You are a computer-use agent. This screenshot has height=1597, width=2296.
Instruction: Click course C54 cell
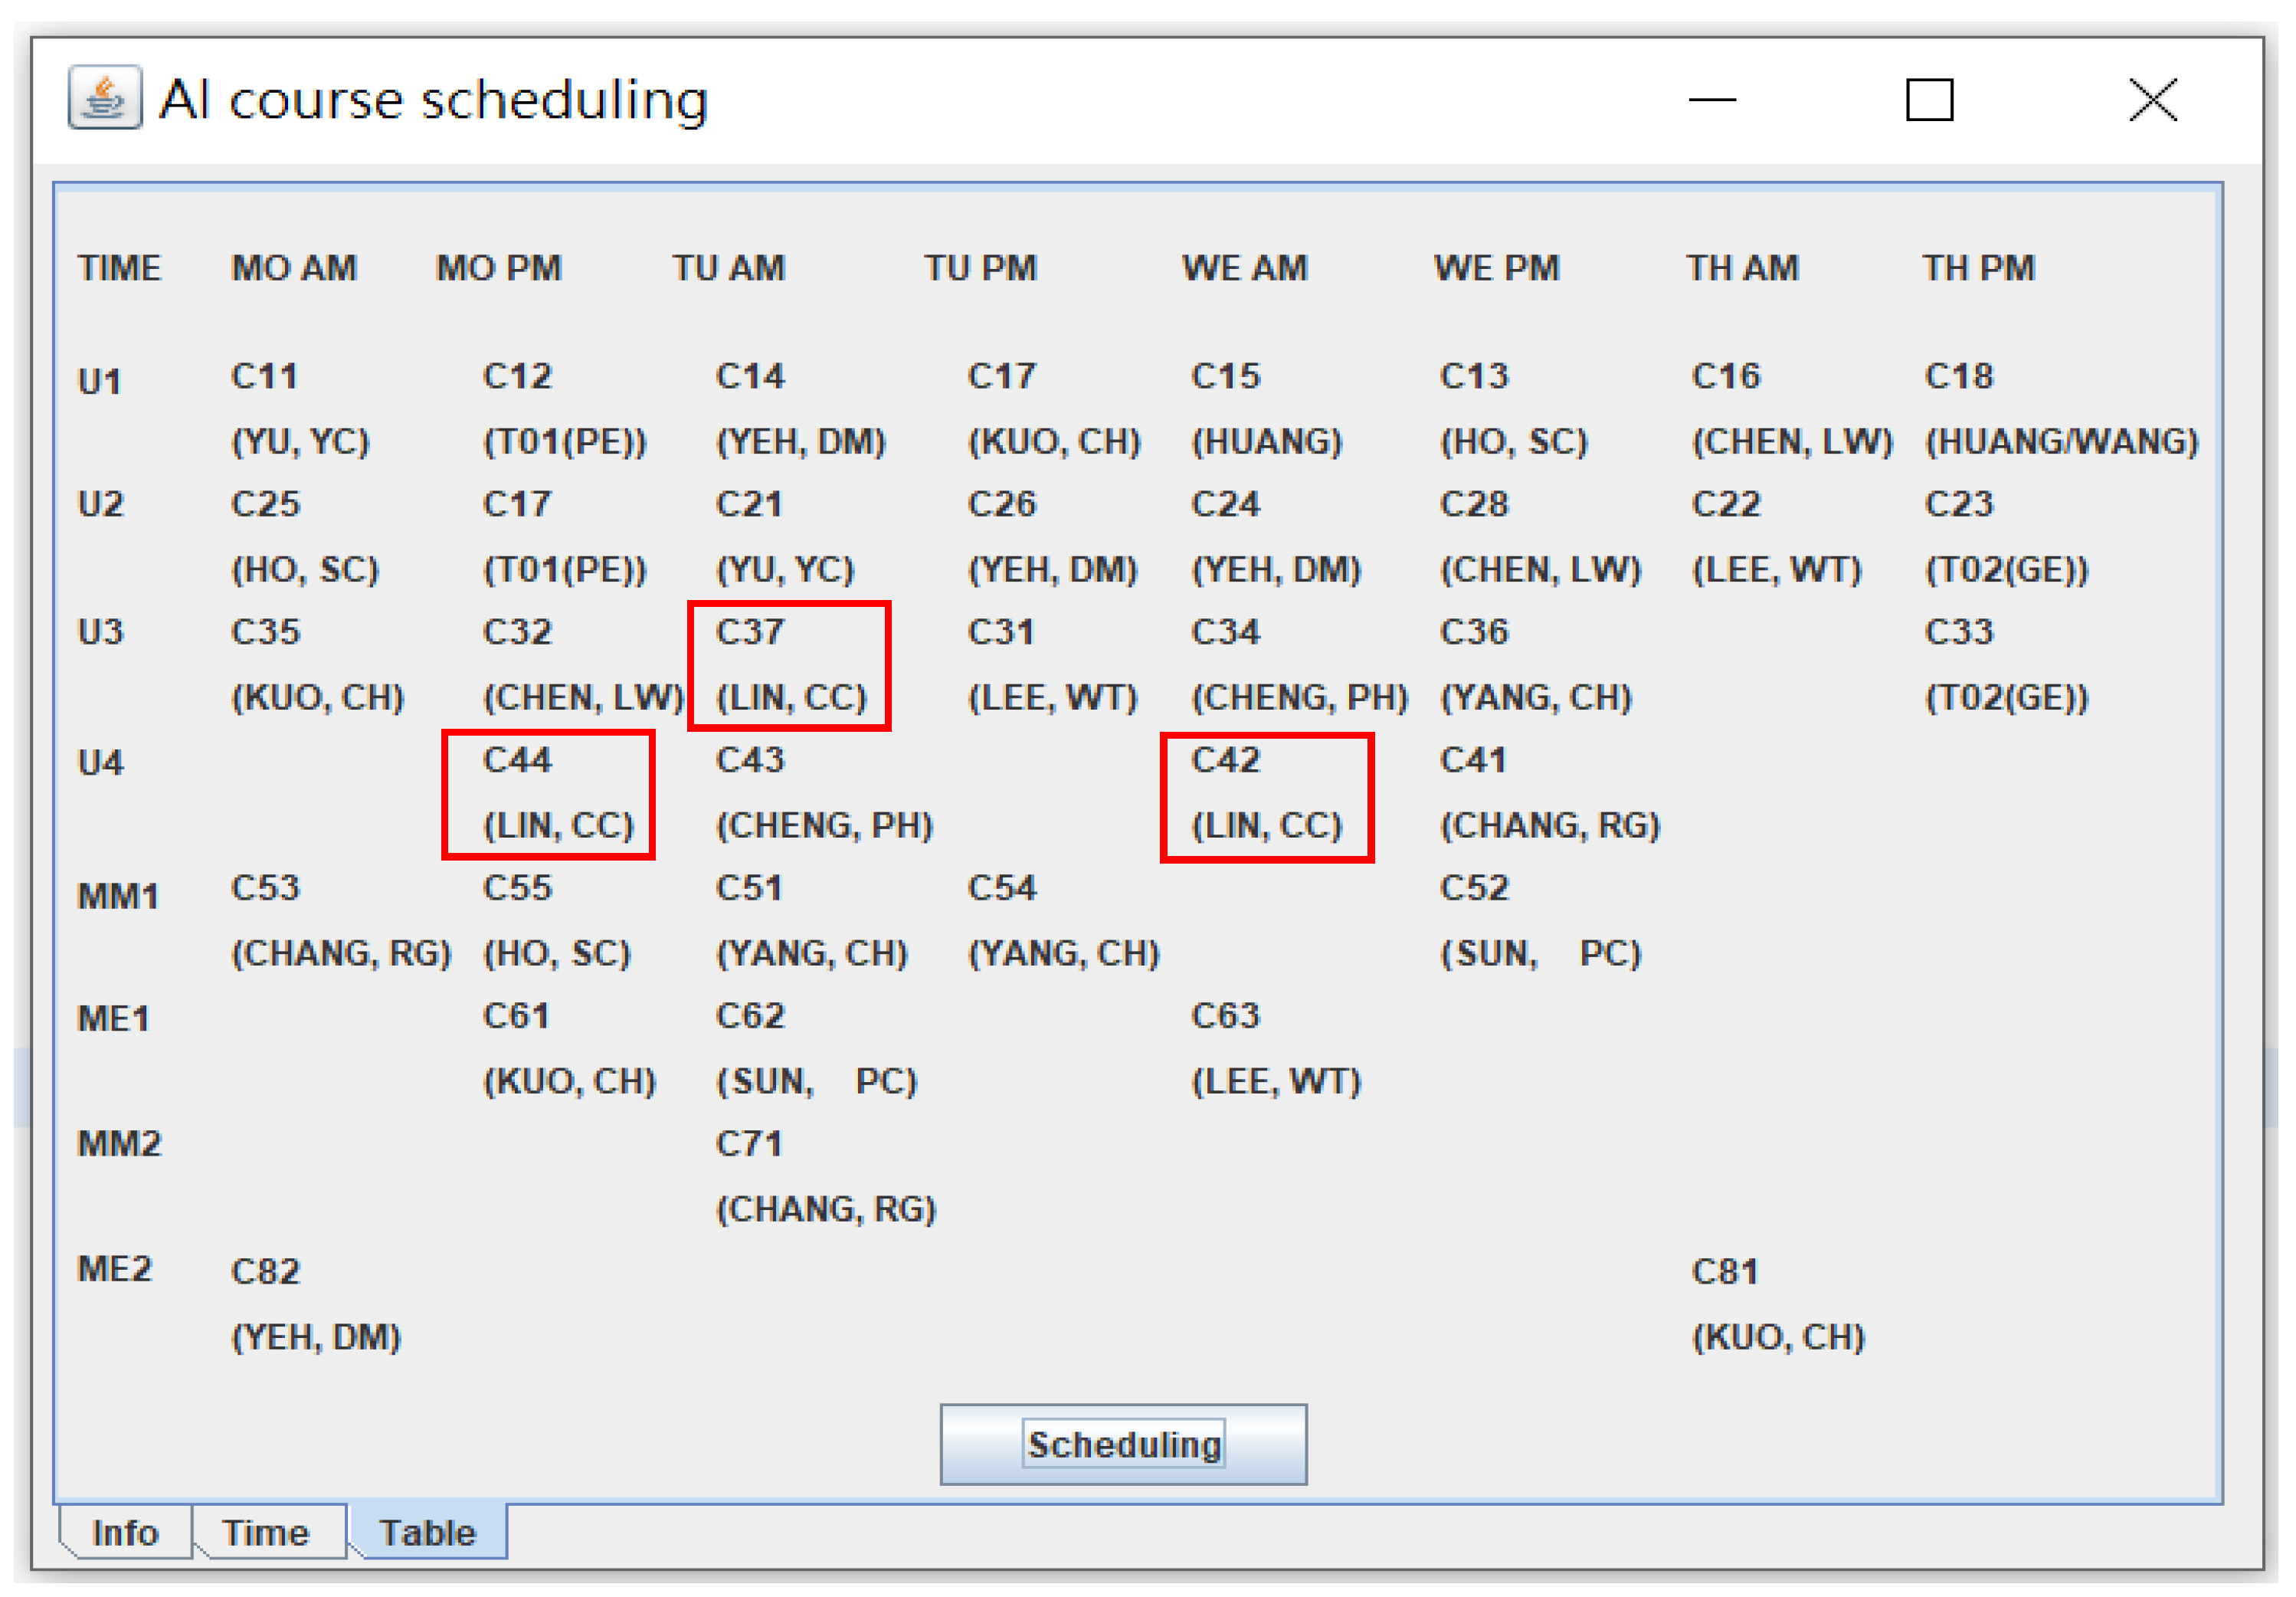coord(1002,887)
